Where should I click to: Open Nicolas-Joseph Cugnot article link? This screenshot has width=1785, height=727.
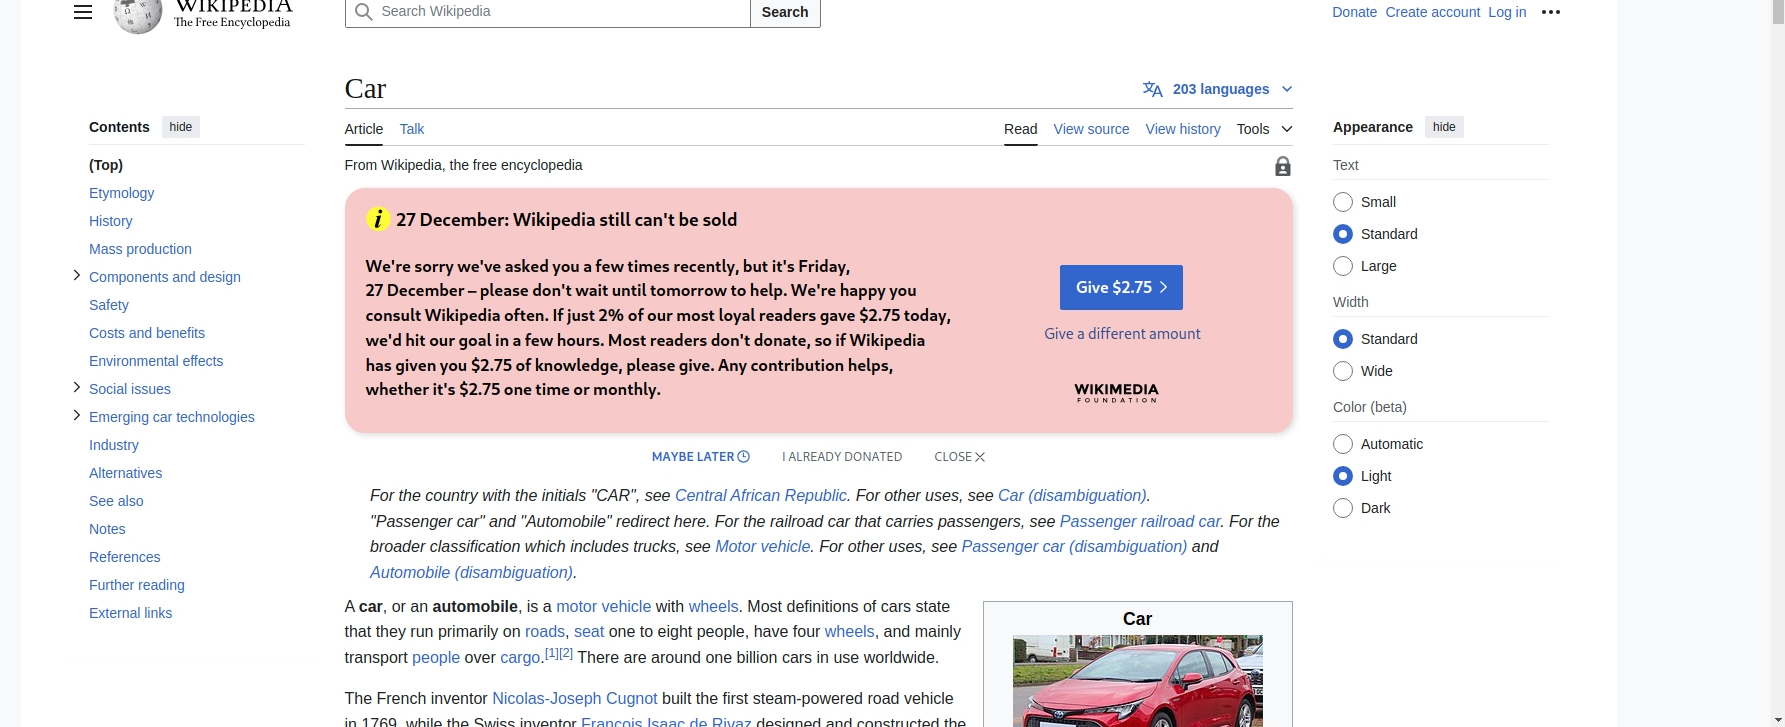coord(575,699)
